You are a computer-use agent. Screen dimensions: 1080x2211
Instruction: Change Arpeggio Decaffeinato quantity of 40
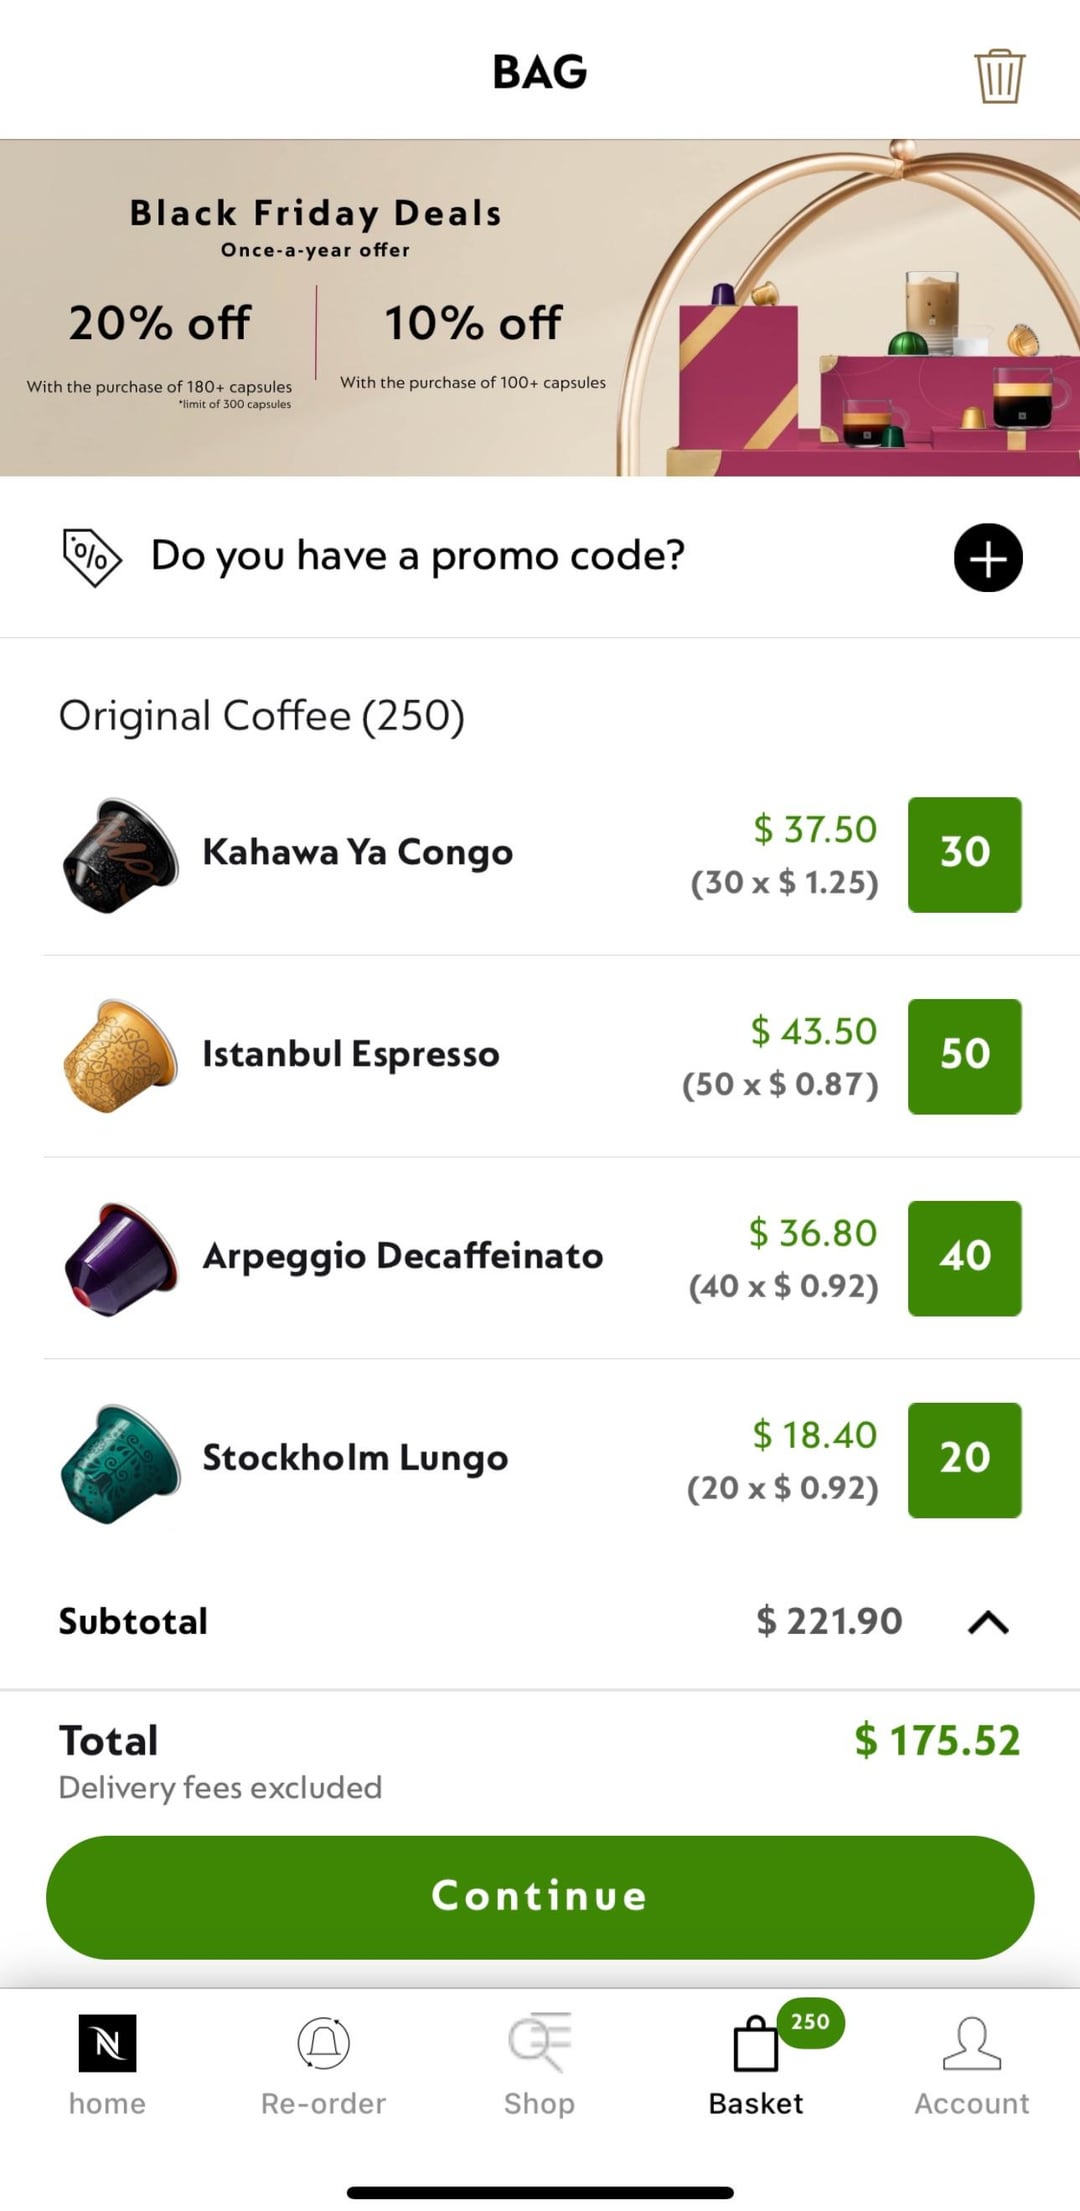[x=964, y=1258]
